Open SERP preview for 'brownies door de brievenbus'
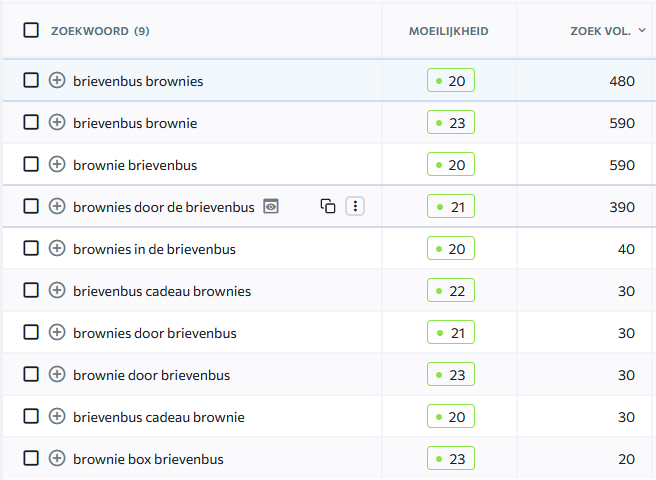Image resolution: width=656 pixels, height=480 pixels. pyautogui.click(x=271, y=206)
